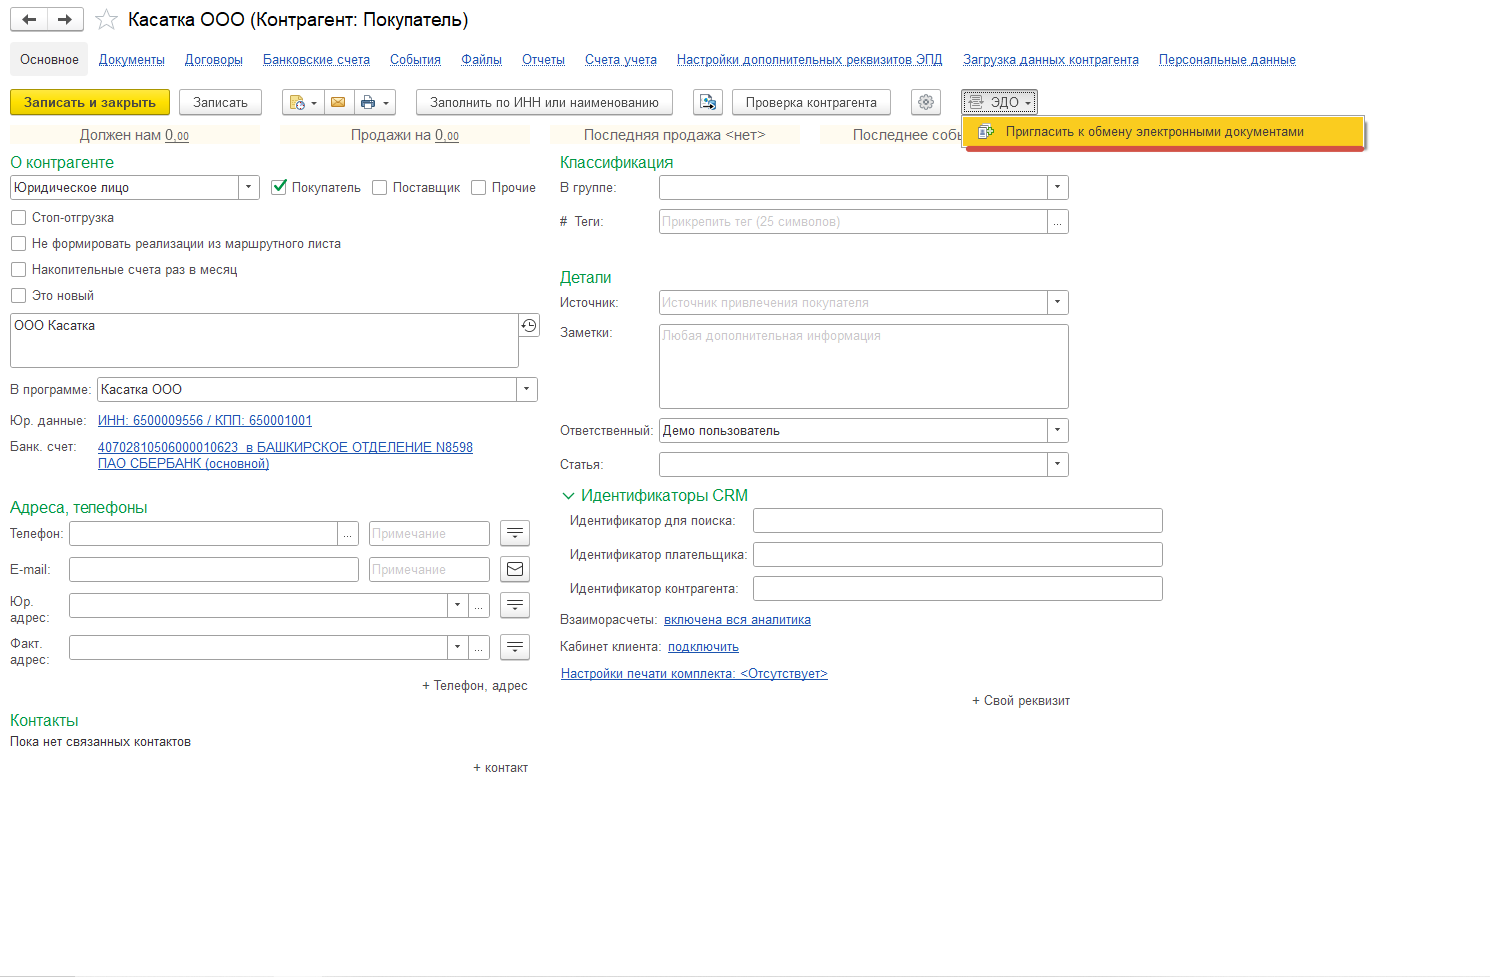1490x977 pixels.
Task: Open the Банковские счета tab
Action: tap(316, 60)
